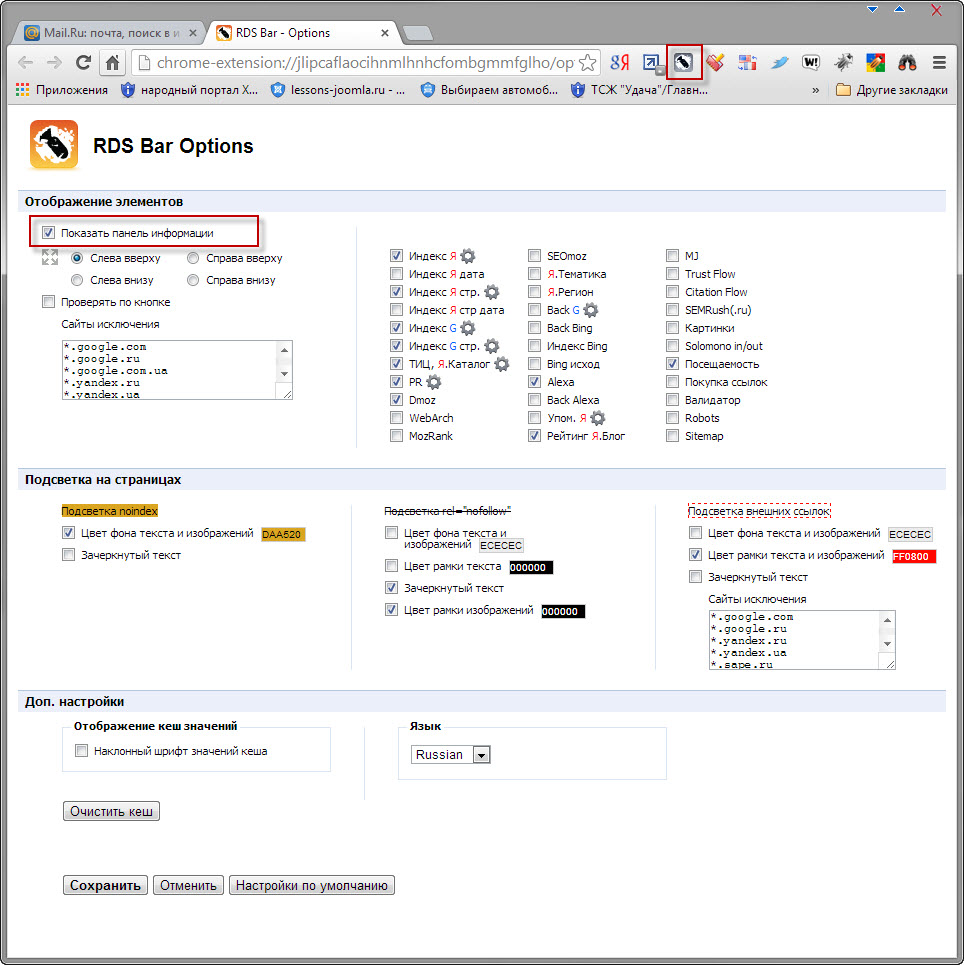Check the Sitemap parameter
This screenshot has width=964, height=965.
(672, 436)
